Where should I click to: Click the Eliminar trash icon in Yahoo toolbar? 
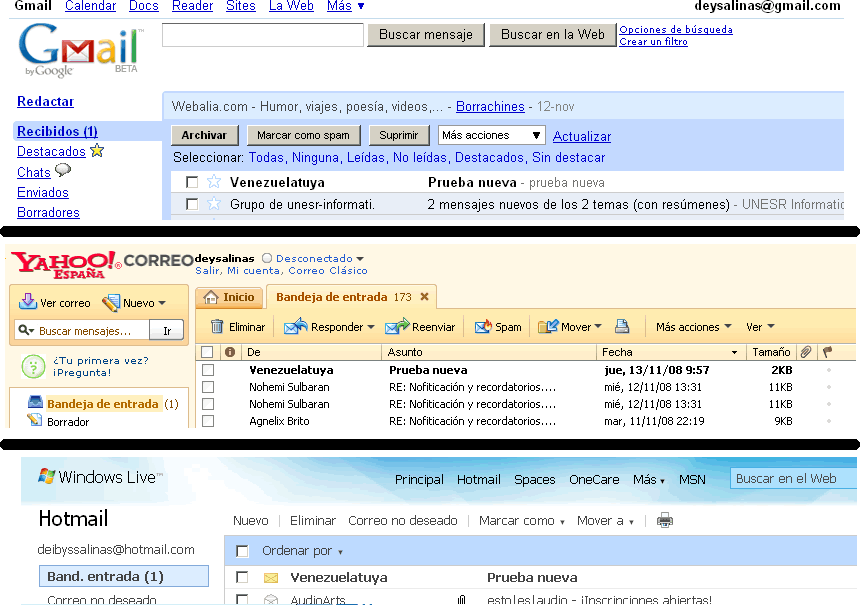pos(217,326)
